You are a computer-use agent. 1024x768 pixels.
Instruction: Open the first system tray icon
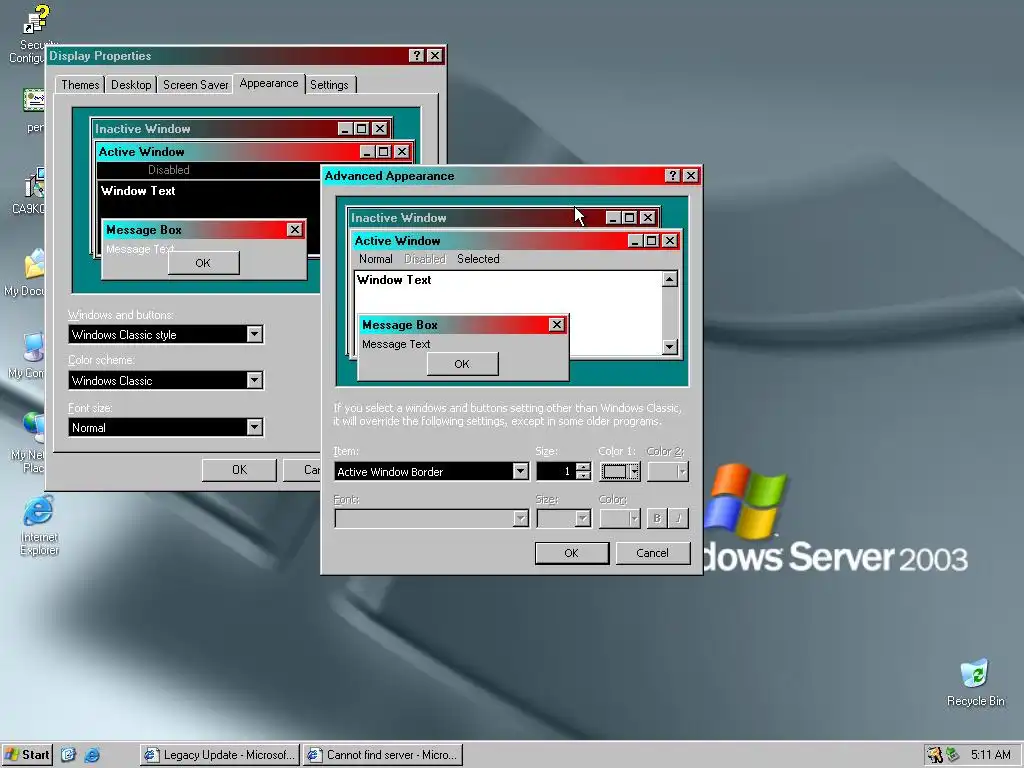(935, 755)
